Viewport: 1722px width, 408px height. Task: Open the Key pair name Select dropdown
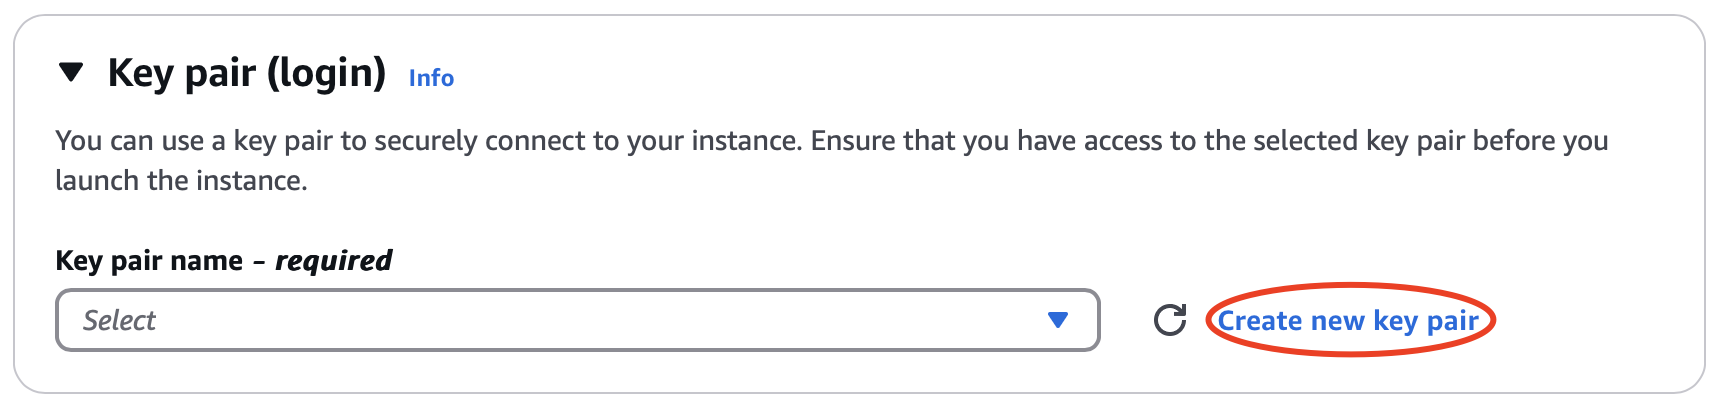pos(578,320)
